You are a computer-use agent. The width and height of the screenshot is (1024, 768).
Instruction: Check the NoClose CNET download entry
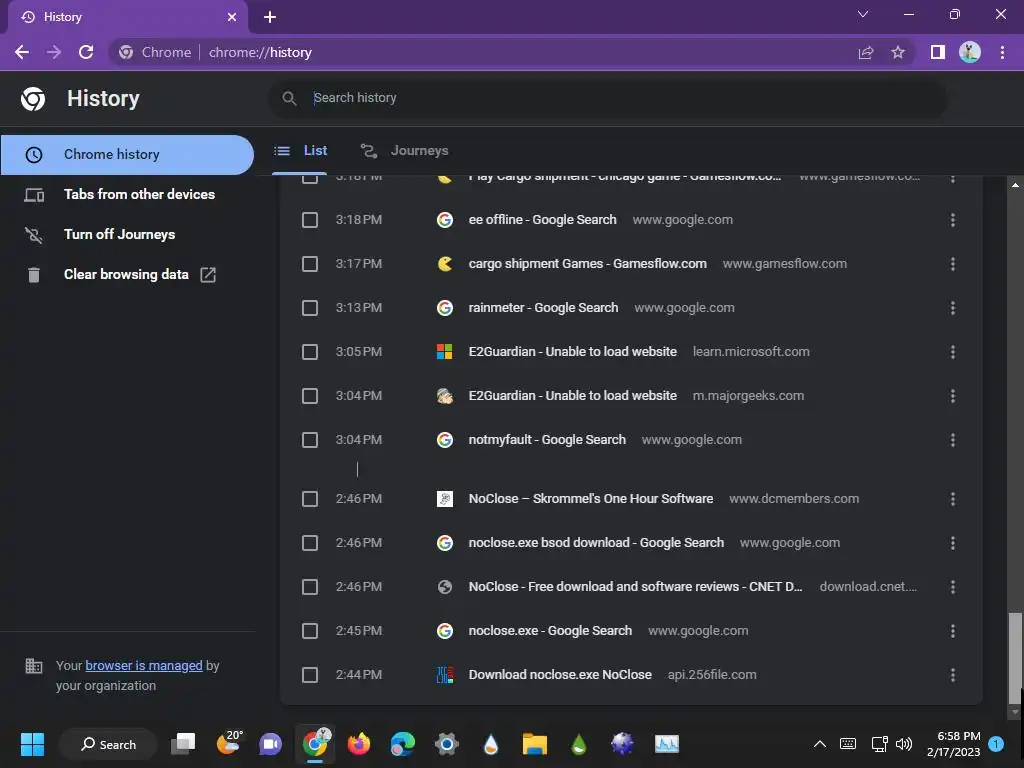310,587
